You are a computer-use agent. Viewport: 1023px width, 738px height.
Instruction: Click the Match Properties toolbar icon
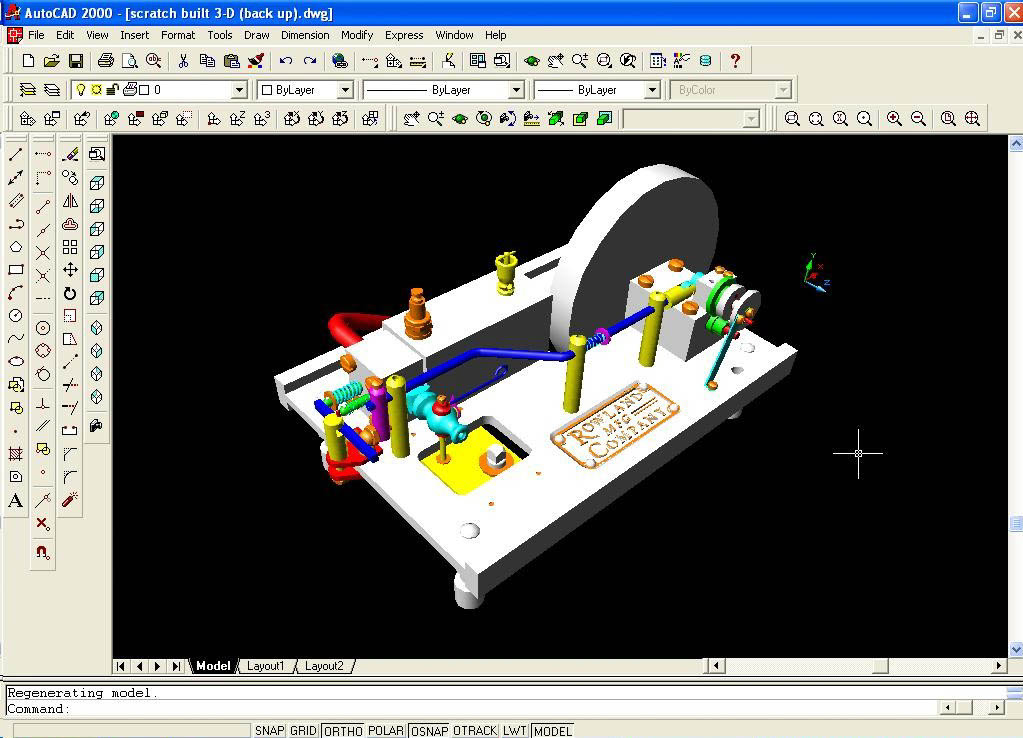pos(257,61)
